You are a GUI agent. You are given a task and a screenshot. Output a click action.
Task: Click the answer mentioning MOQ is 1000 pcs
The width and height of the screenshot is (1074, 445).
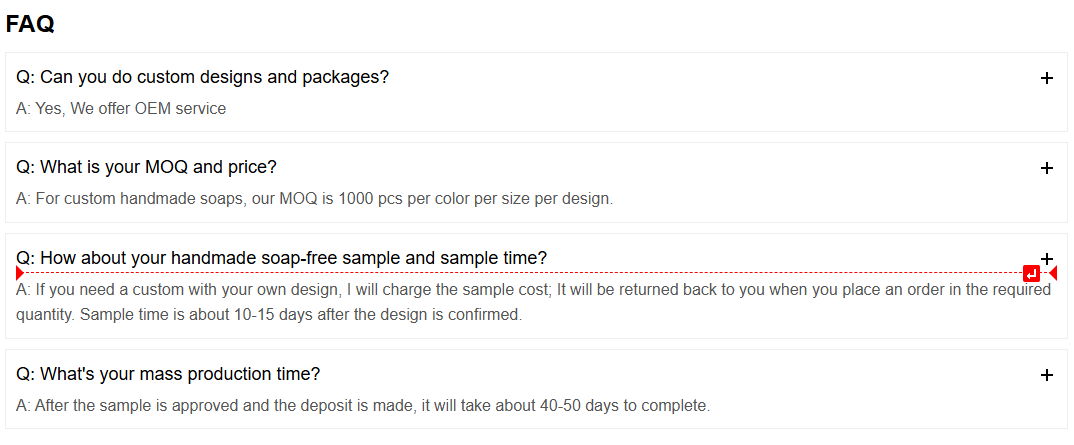tap(314, 199)
